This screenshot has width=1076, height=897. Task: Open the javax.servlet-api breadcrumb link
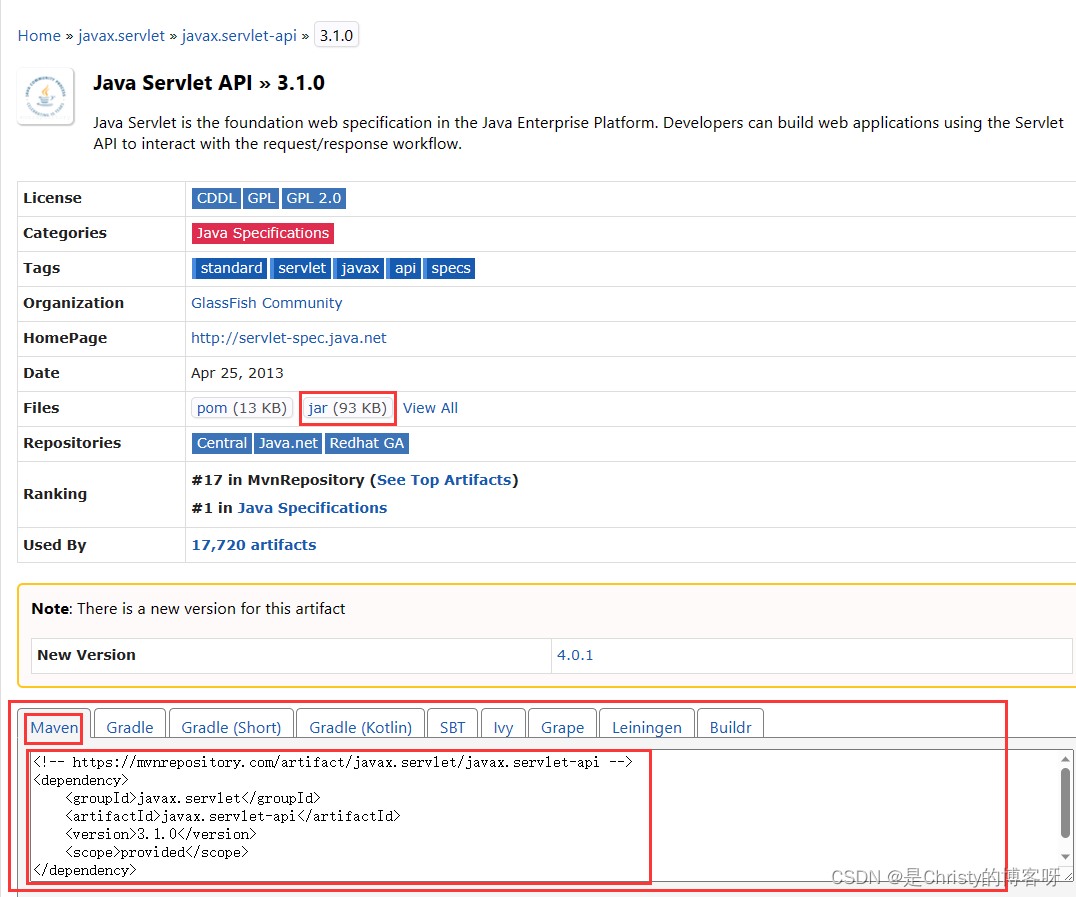pyautogui.click(x=239, y=35)
